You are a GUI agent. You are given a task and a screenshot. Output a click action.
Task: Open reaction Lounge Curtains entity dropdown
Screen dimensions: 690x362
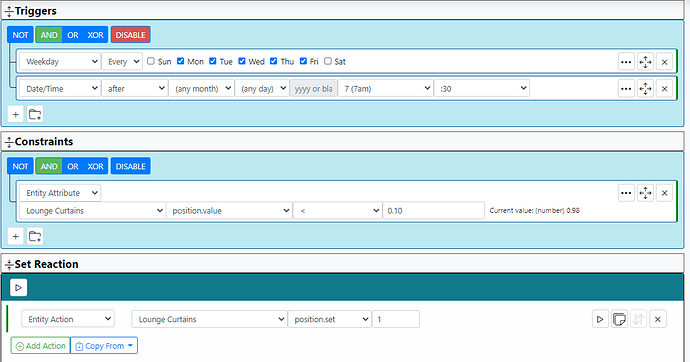click(x=209, y=319)
